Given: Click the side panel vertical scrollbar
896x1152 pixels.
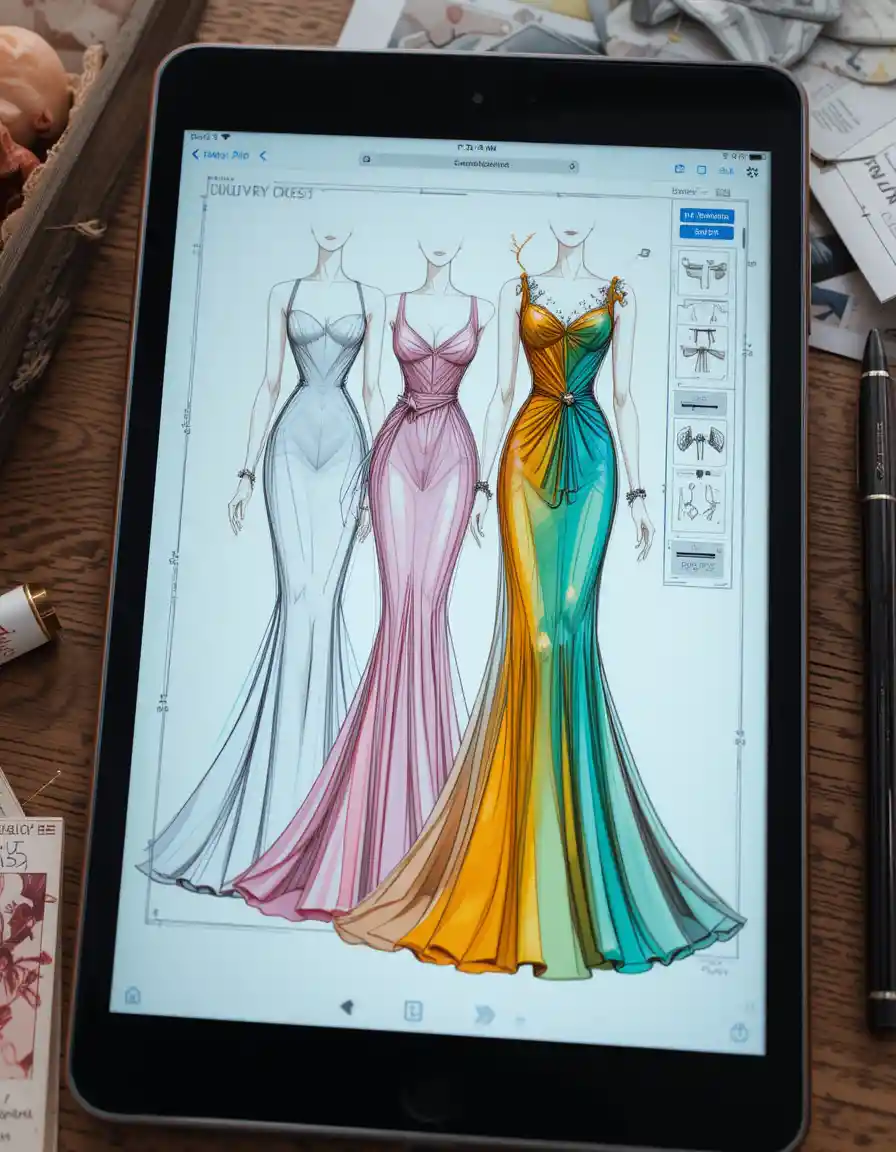Looking at the screenshot, I should 743,237.
